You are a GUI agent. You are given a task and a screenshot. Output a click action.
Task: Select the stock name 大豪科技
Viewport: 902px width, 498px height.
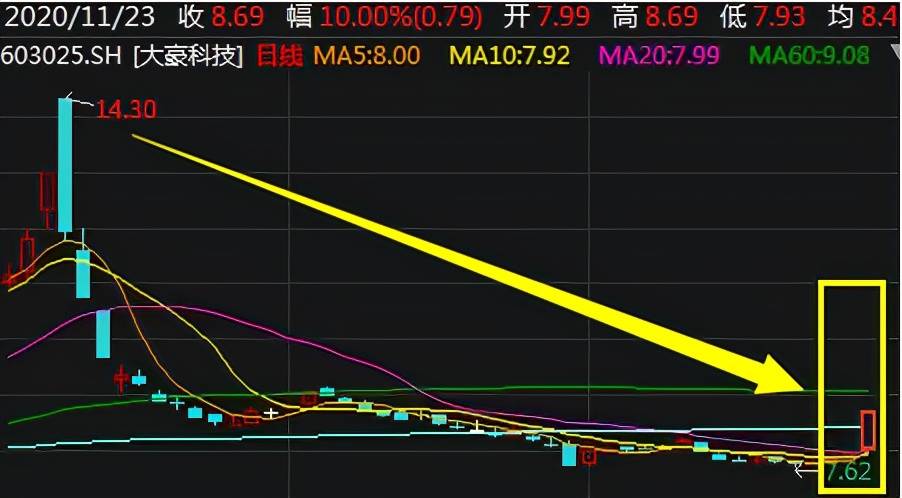point(189,56)
